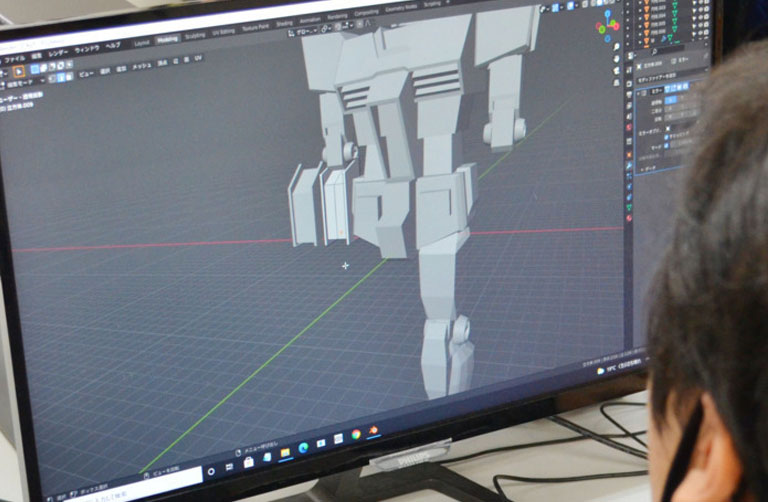Screen dimensions: 768x502
Task: Click the ビュー (View) header button
Action: 87,72
